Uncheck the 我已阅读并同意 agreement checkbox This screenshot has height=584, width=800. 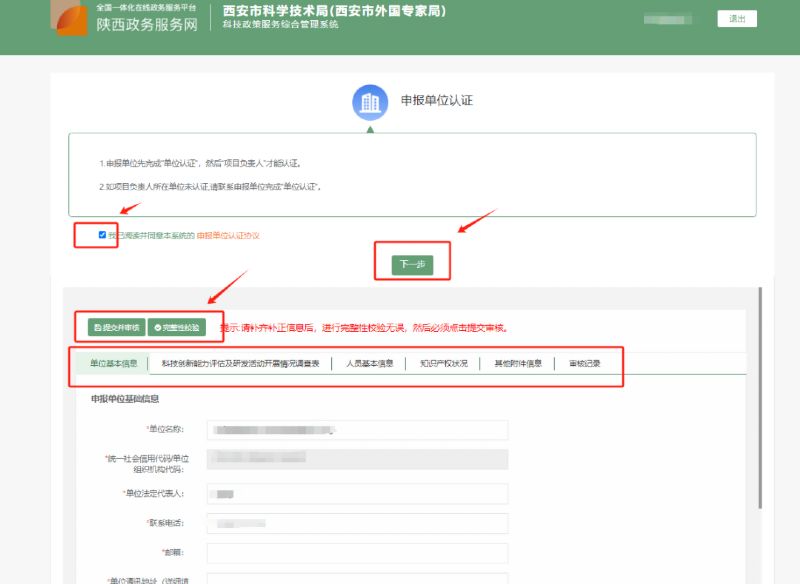pyautogui.click(x=102, y=235)
